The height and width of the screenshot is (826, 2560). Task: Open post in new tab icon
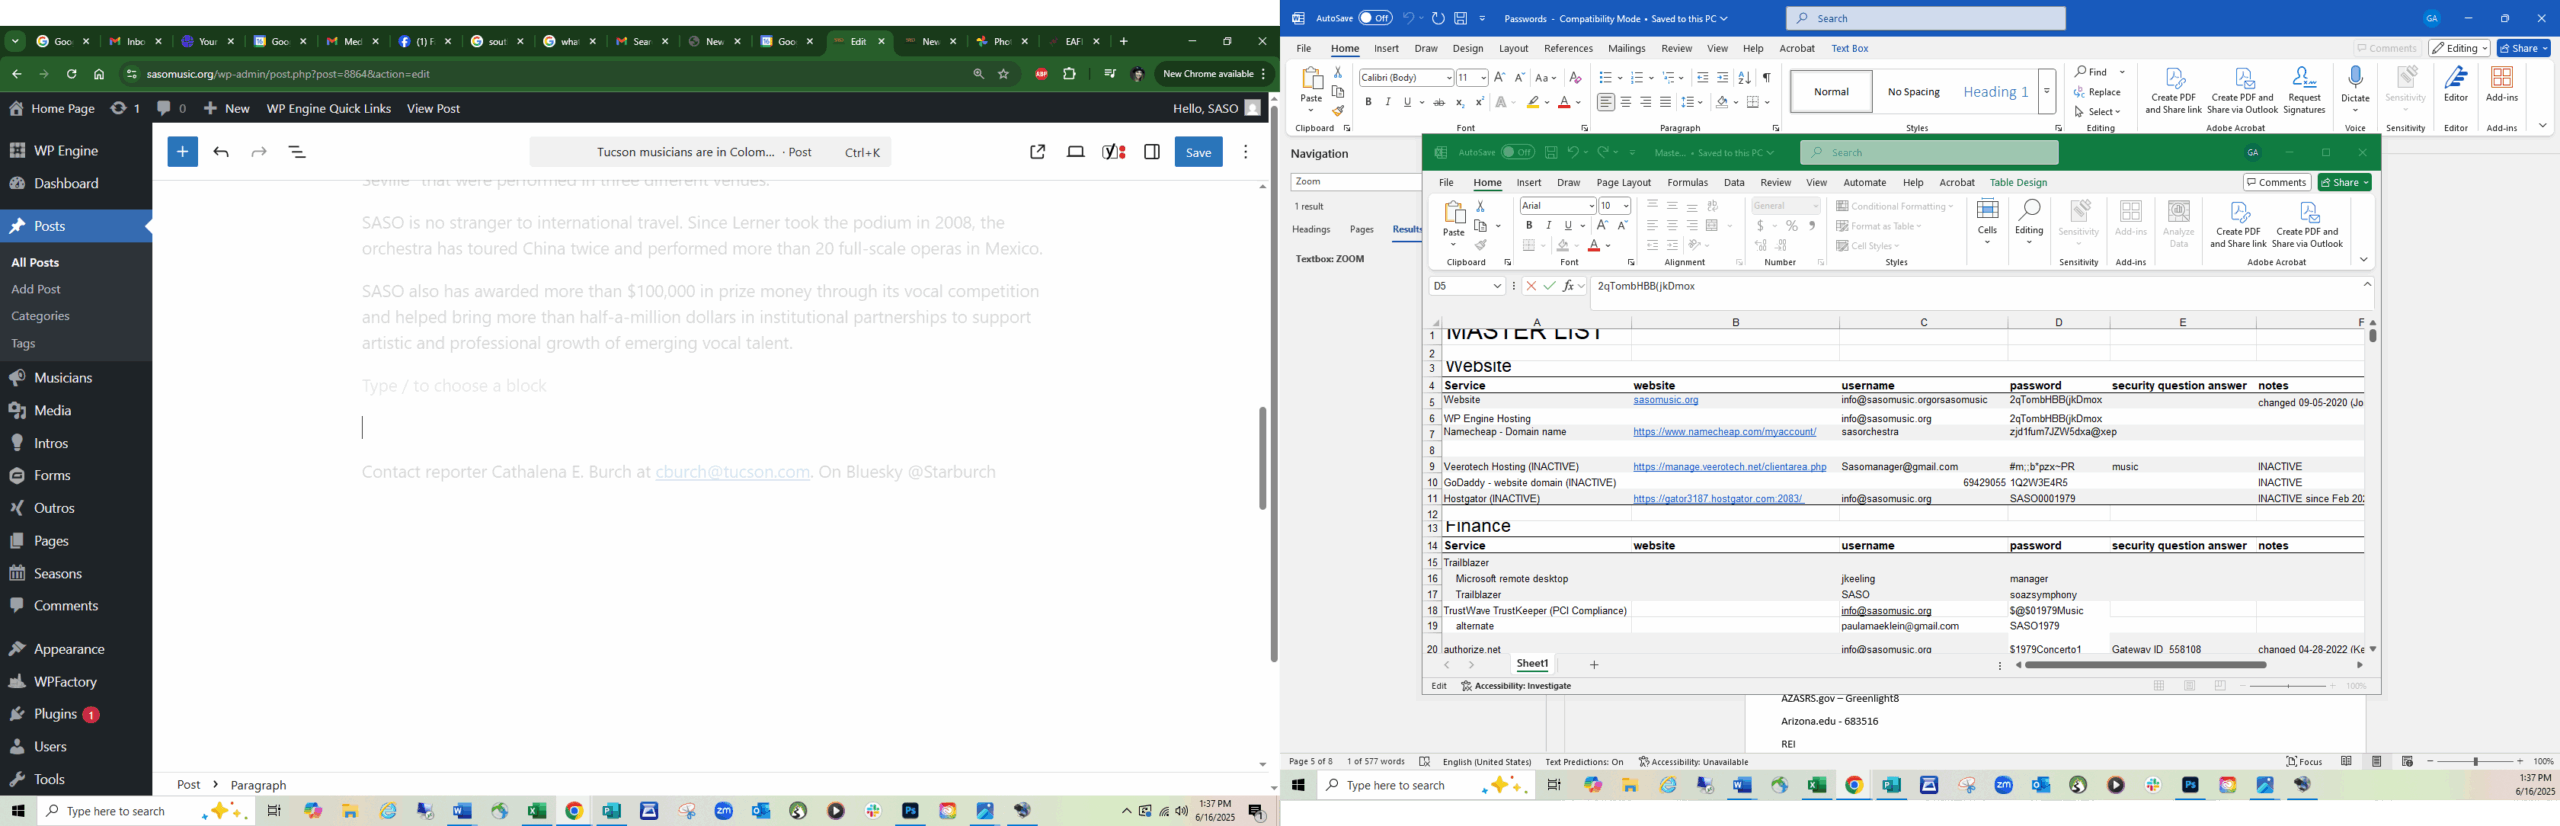pyautogui.click(x=1037, y=152)
